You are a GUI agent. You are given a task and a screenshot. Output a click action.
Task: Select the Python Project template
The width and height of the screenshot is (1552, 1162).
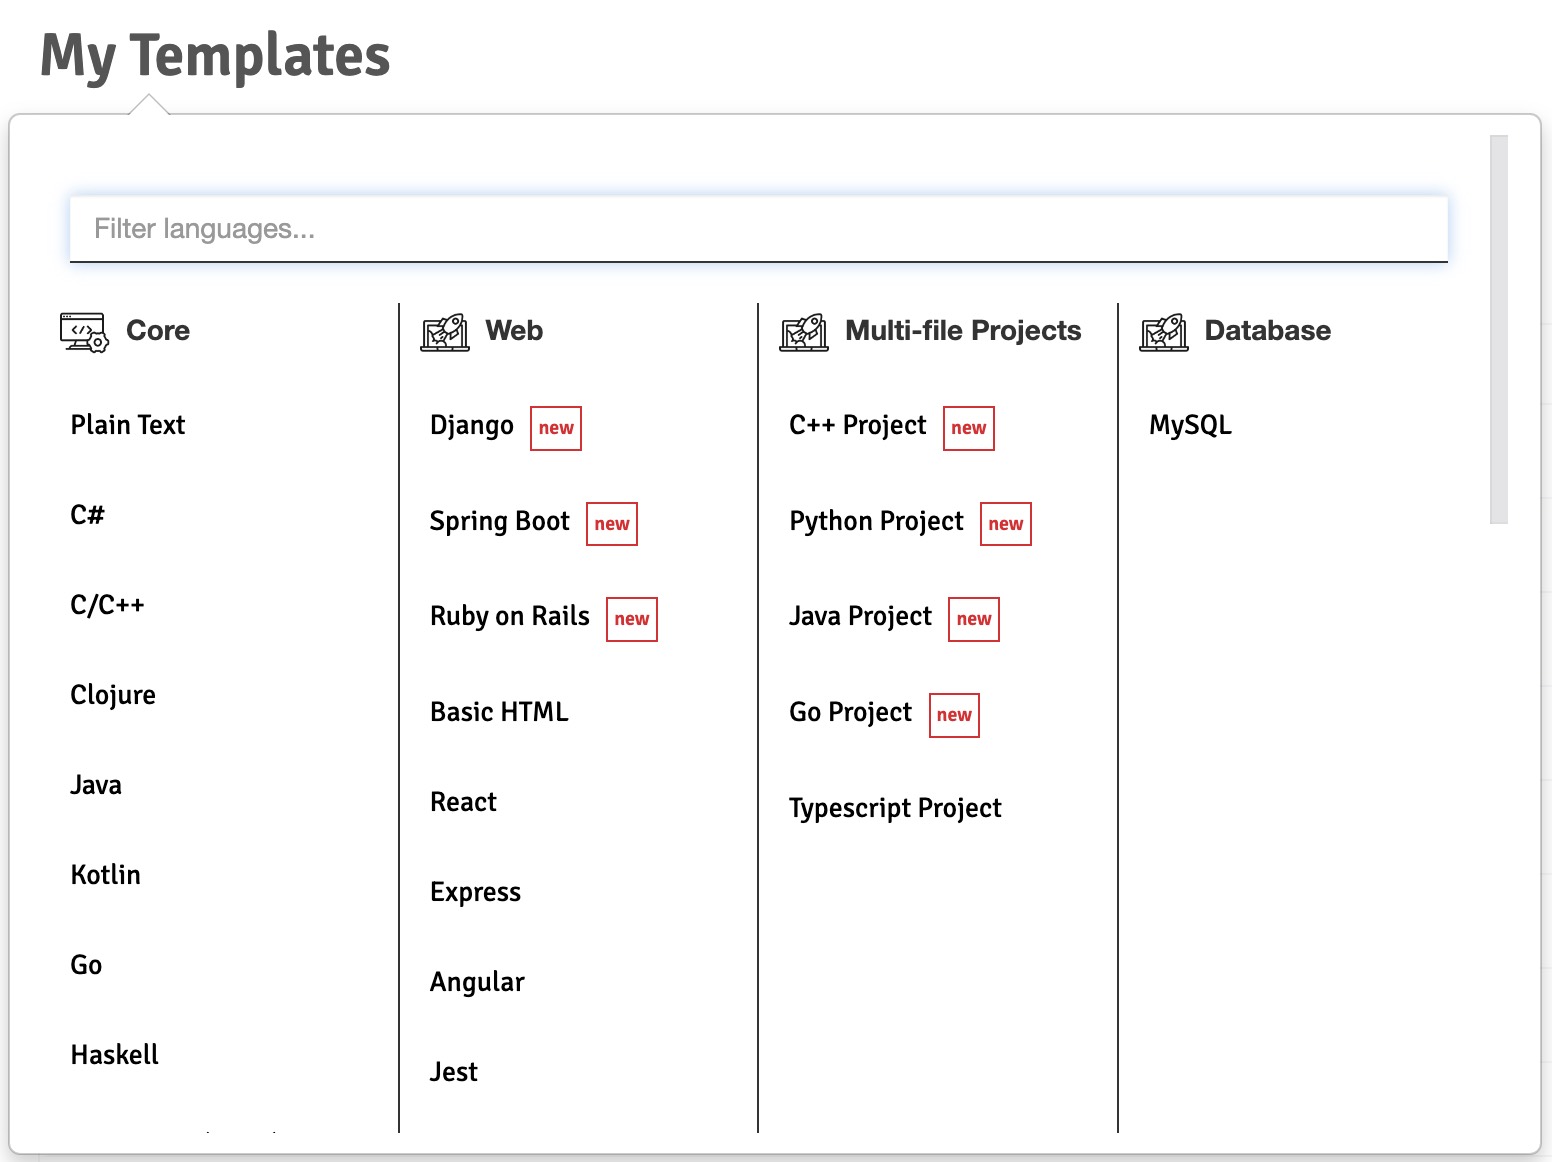[x=876, y=522]
